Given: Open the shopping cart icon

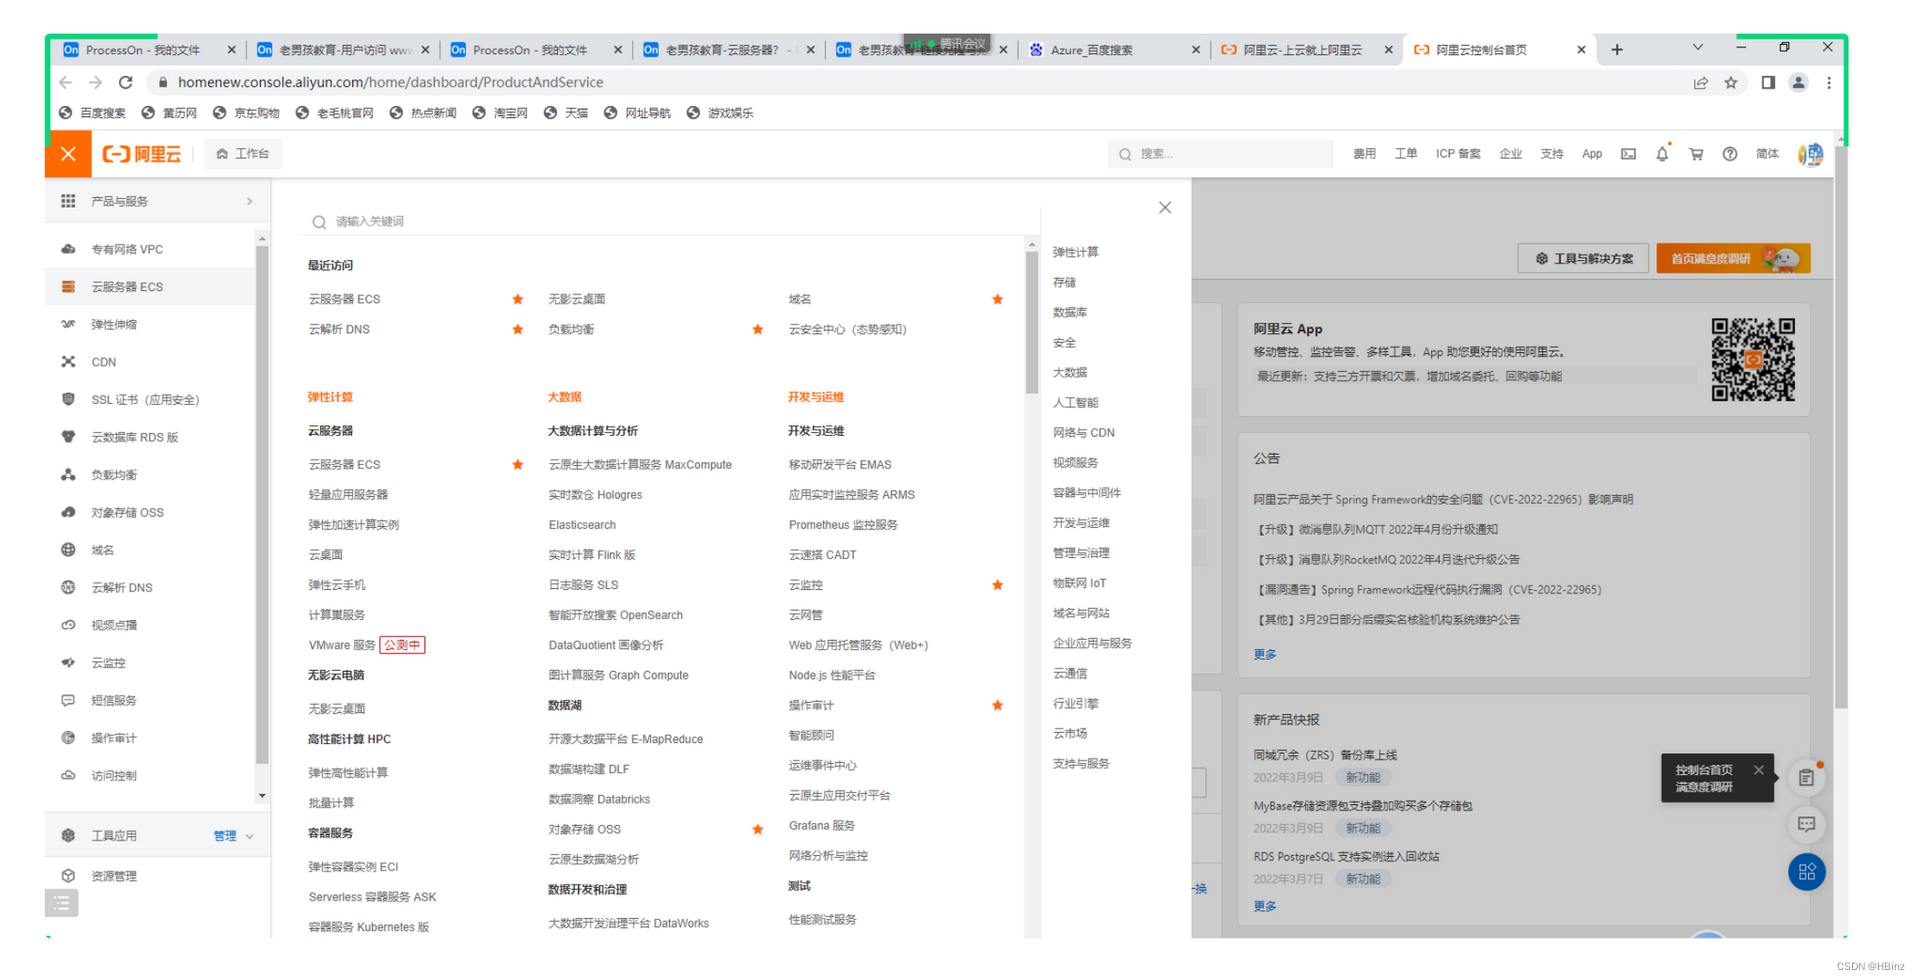Looking at the screenshot, I should (x=1696, y=154).
